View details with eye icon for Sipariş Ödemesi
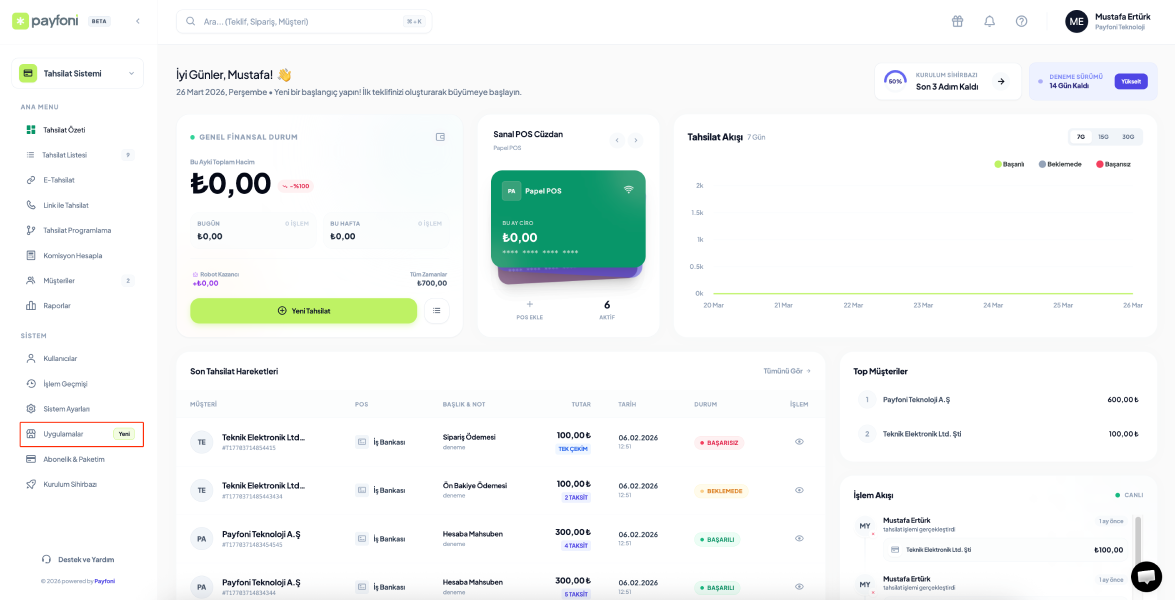The width and height of the screenshot is (1175, 600). tap(799, 441)
